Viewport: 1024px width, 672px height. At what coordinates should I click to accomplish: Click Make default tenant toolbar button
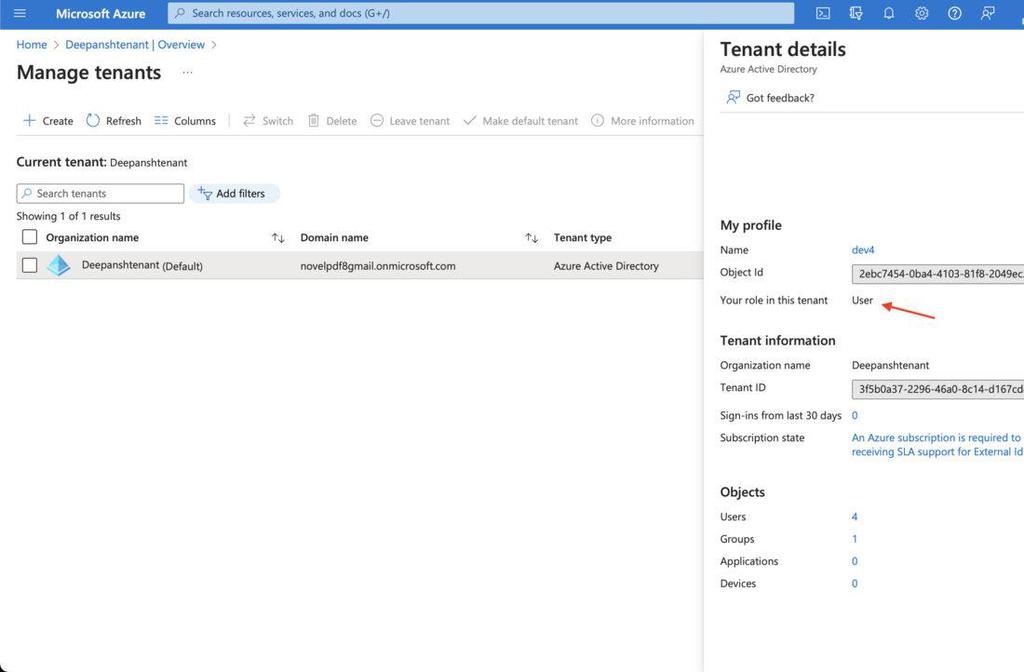point(520,121)
